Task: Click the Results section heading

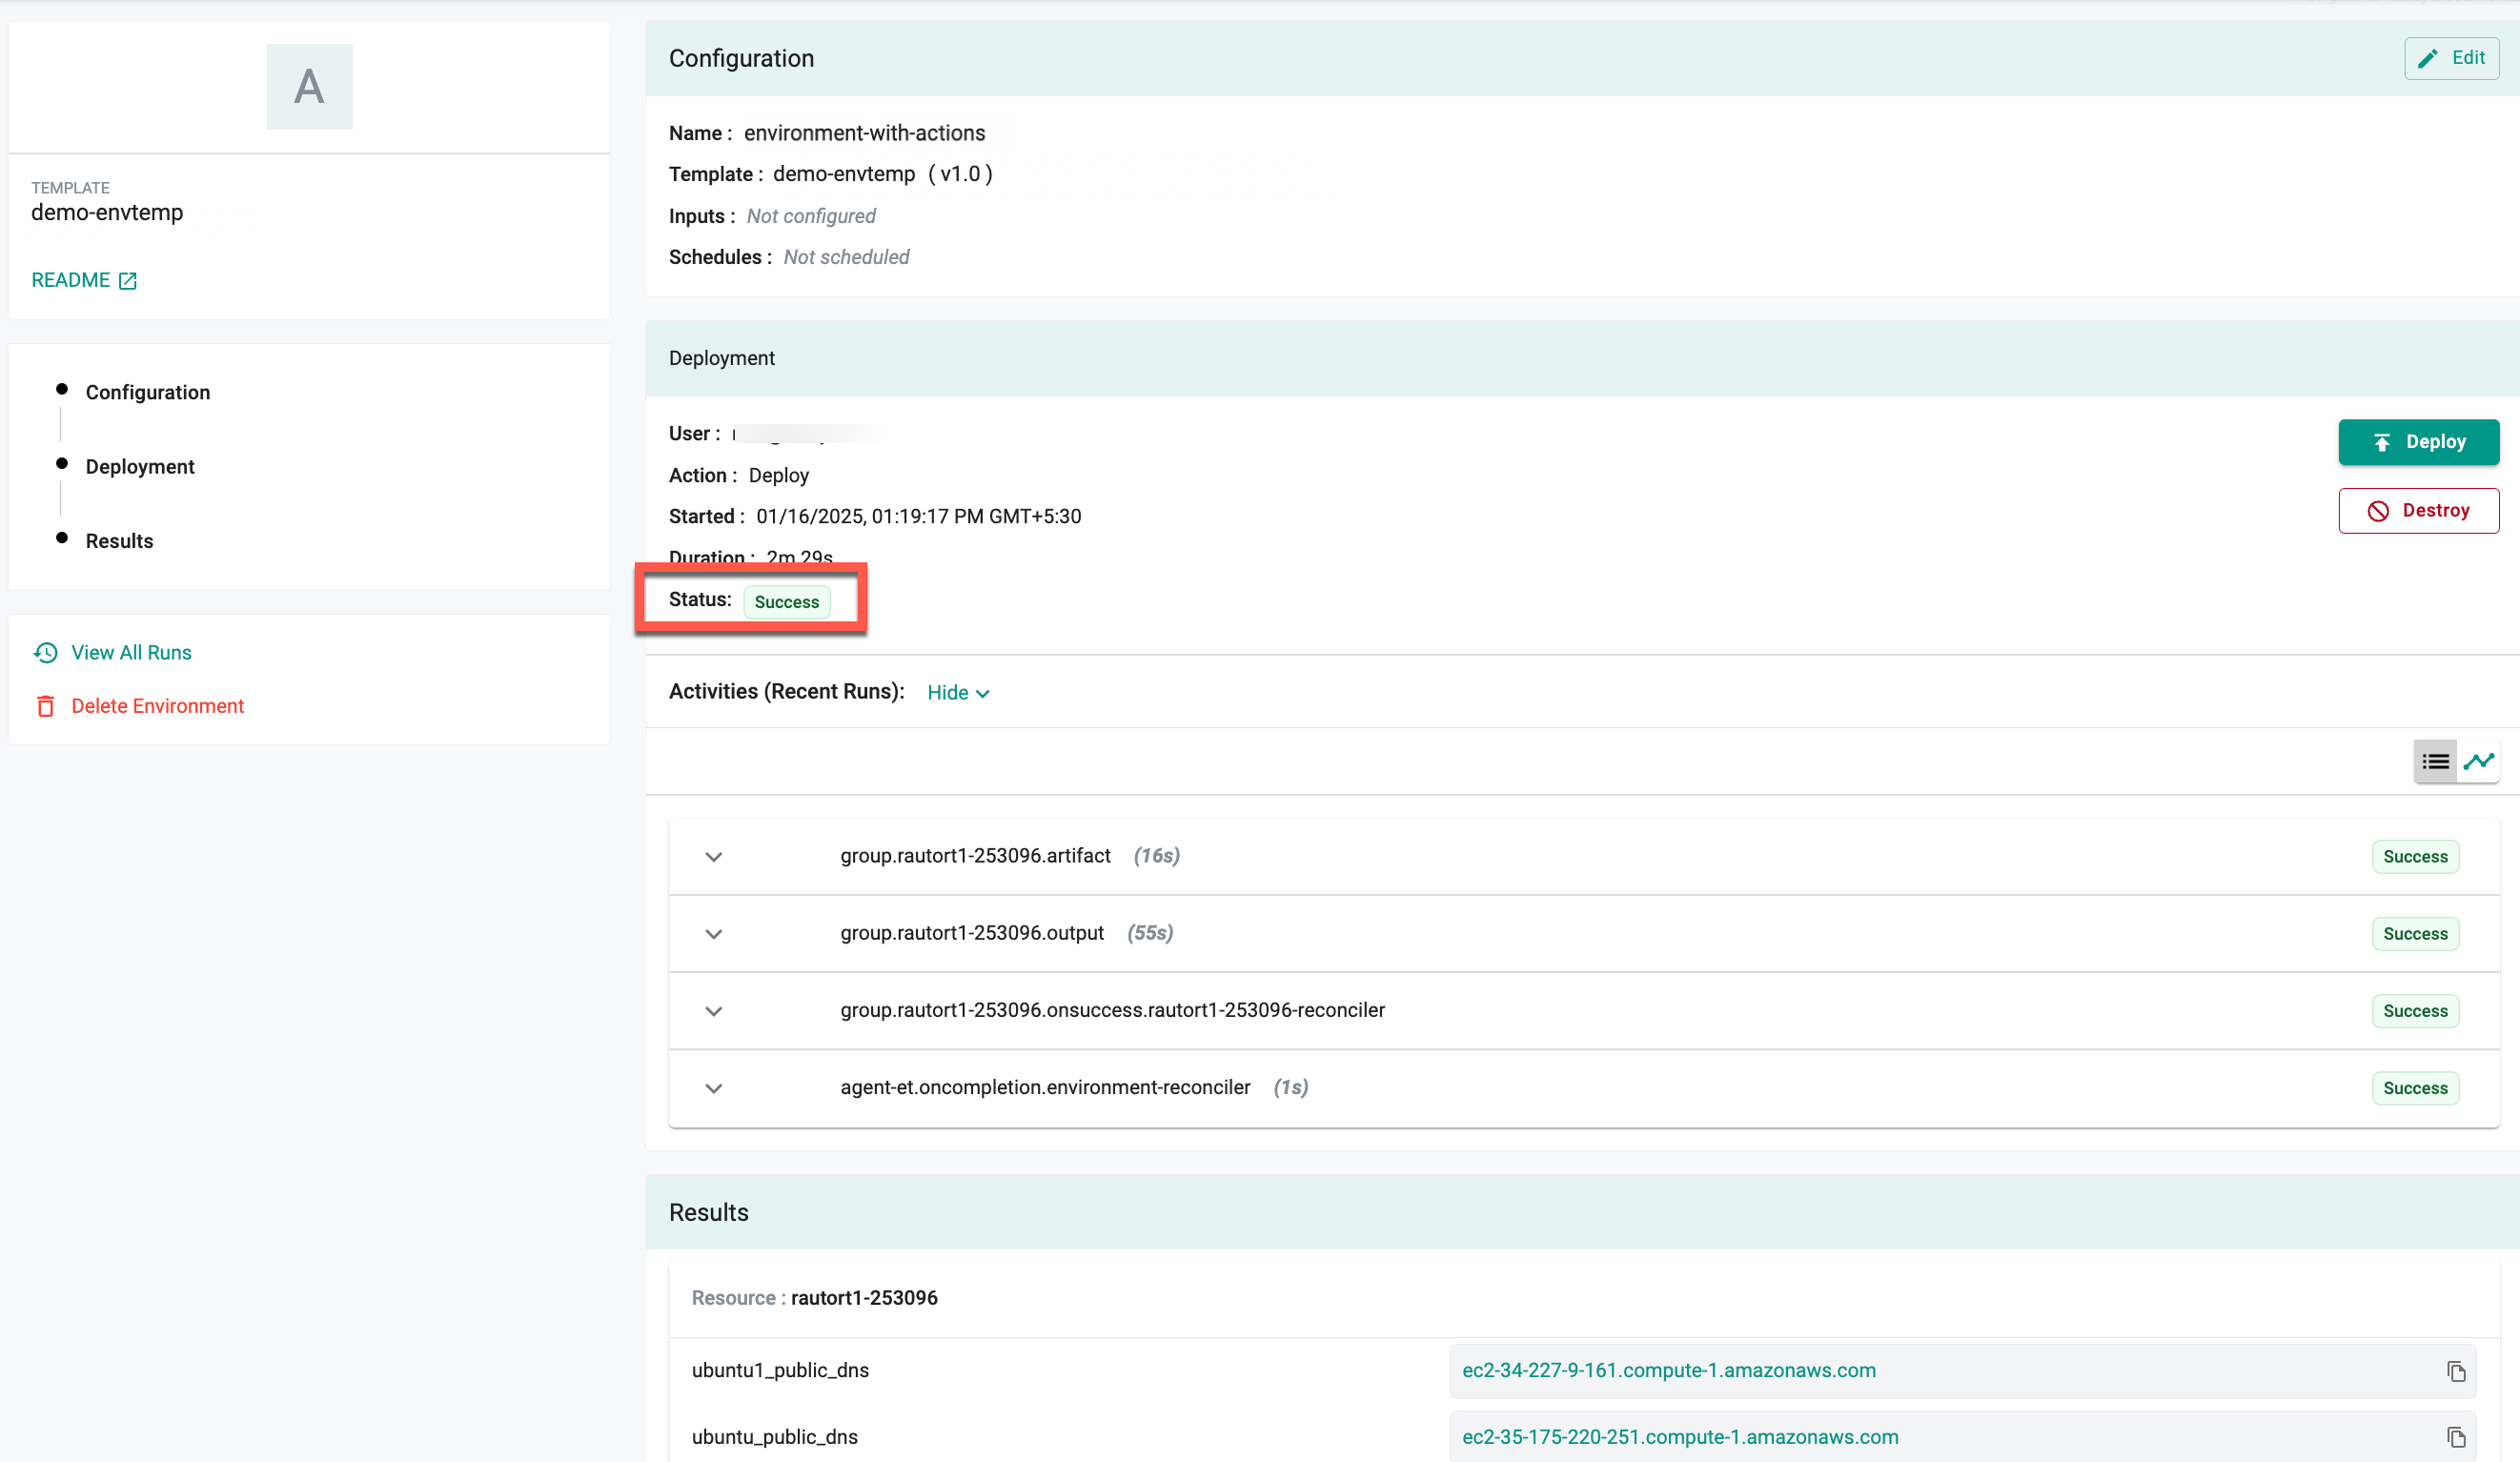Action: [x=708, y=1212]
